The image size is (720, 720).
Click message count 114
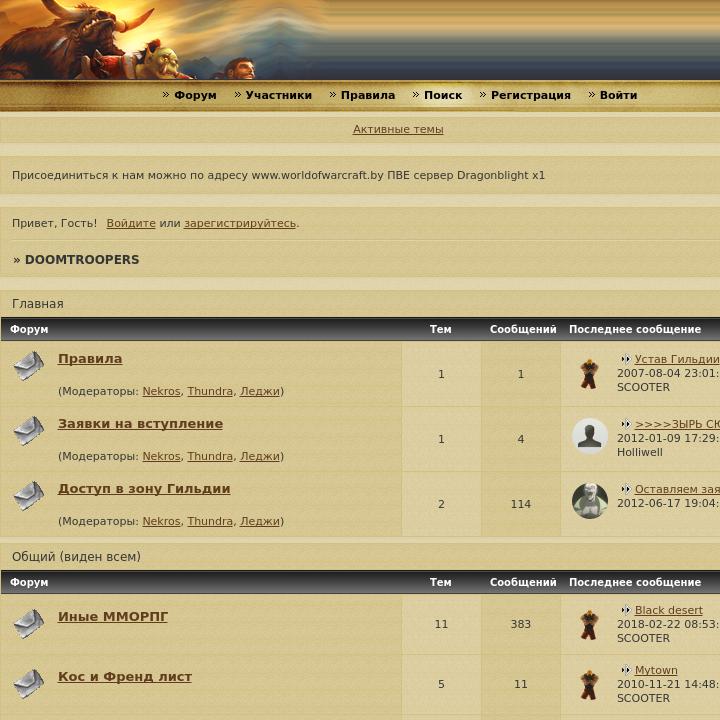[521, 504]
